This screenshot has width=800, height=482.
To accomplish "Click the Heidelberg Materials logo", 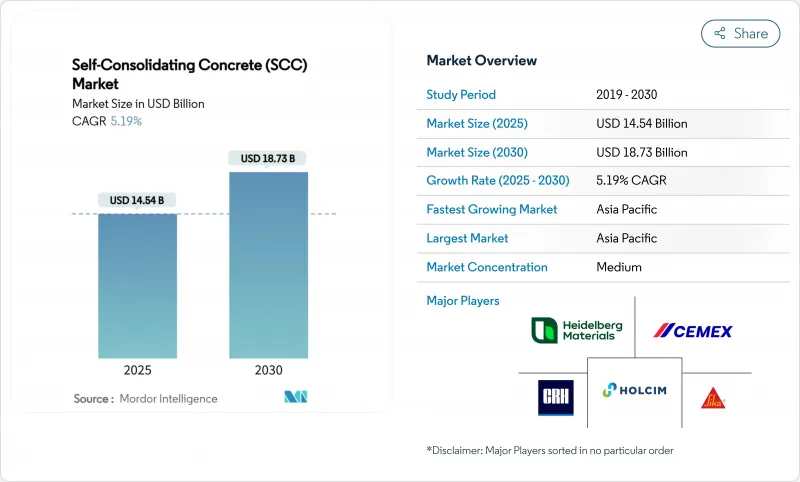I will click(x=574, y=330).
